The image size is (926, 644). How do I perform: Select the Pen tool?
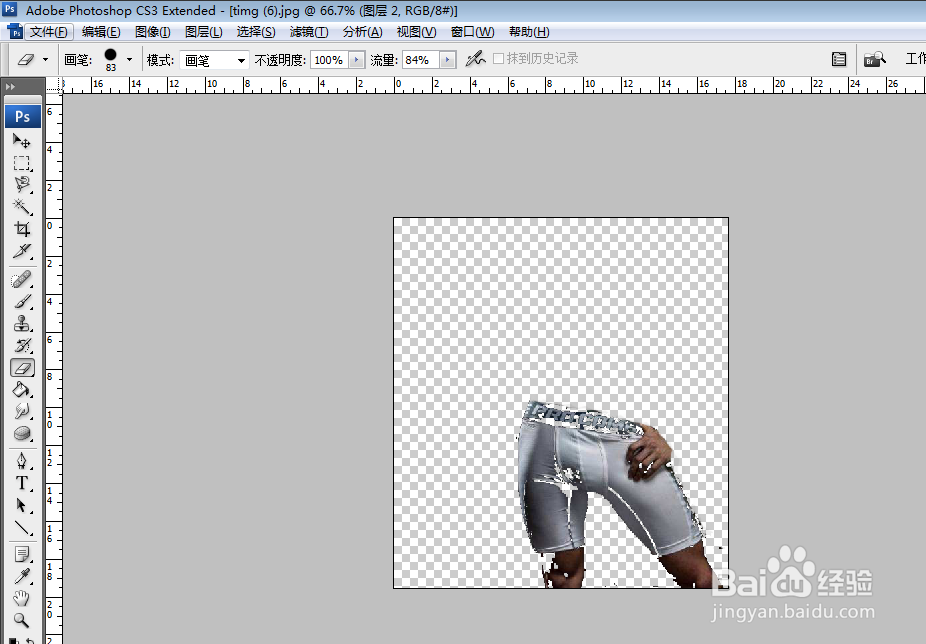(x=22, y=461)
